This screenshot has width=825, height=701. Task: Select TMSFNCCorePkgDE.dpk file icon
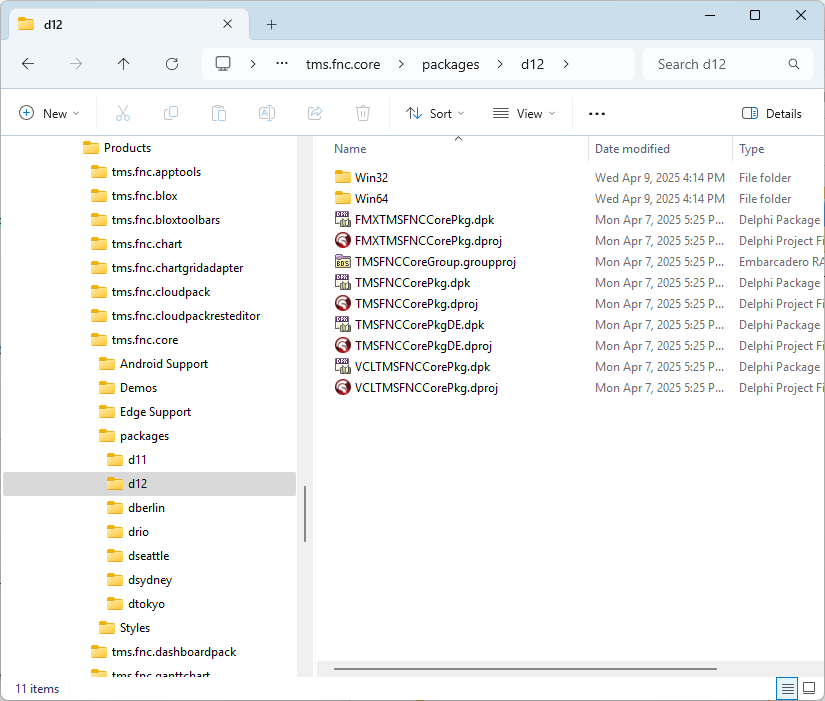343,325
